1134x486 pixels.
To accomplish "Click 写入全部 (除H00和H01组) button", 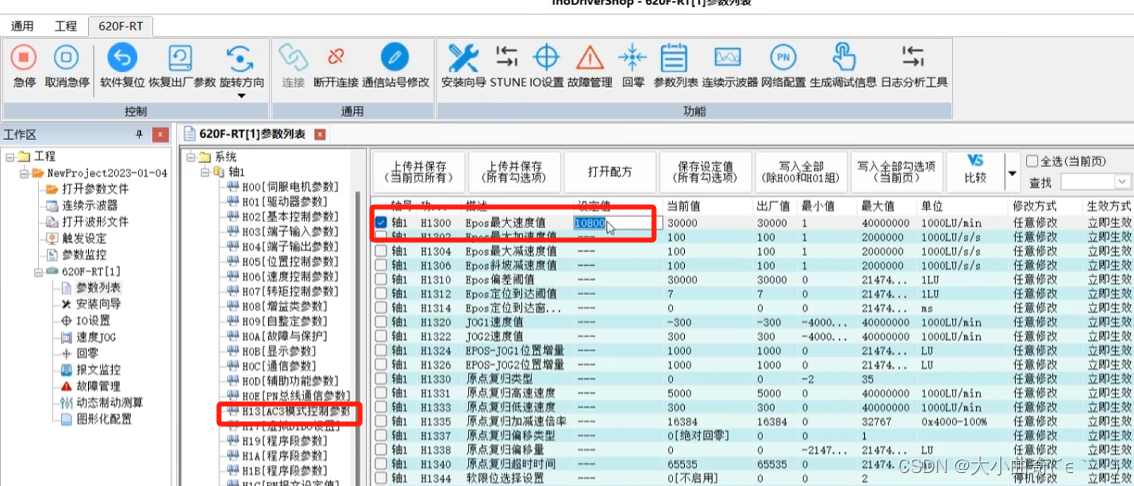I will [801, 172].
